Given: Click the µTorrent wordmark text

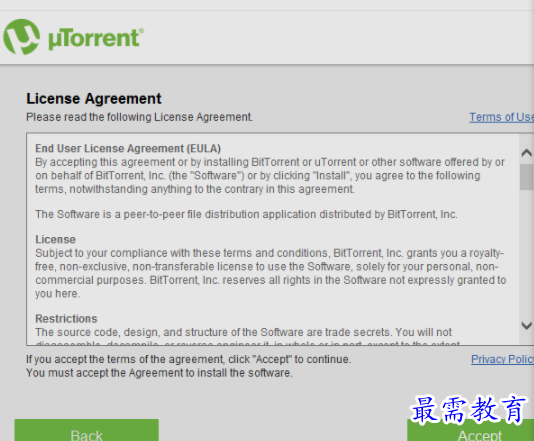Looking at the screenshot, I should click(x=96, y=38).
